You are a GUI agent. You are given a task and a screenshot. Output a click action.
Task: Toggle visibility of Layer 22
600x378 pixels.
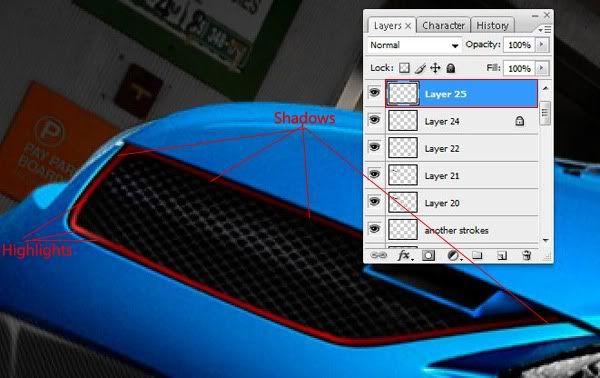374,147
